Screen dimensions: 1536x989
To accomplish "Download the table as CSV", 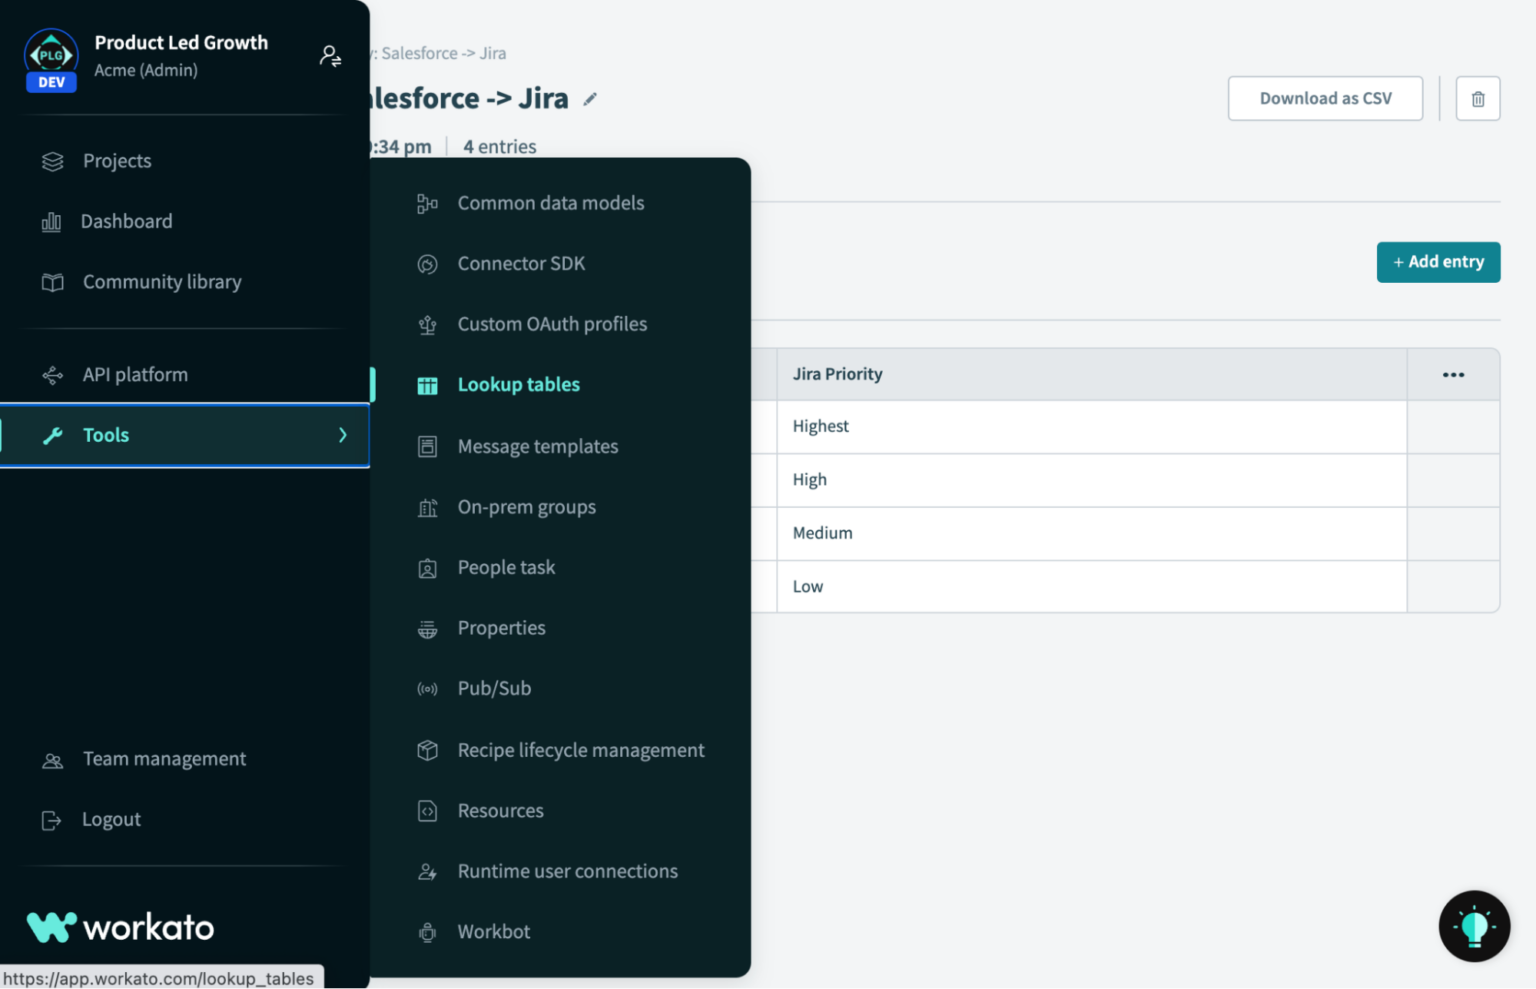I will [1325, 98].
